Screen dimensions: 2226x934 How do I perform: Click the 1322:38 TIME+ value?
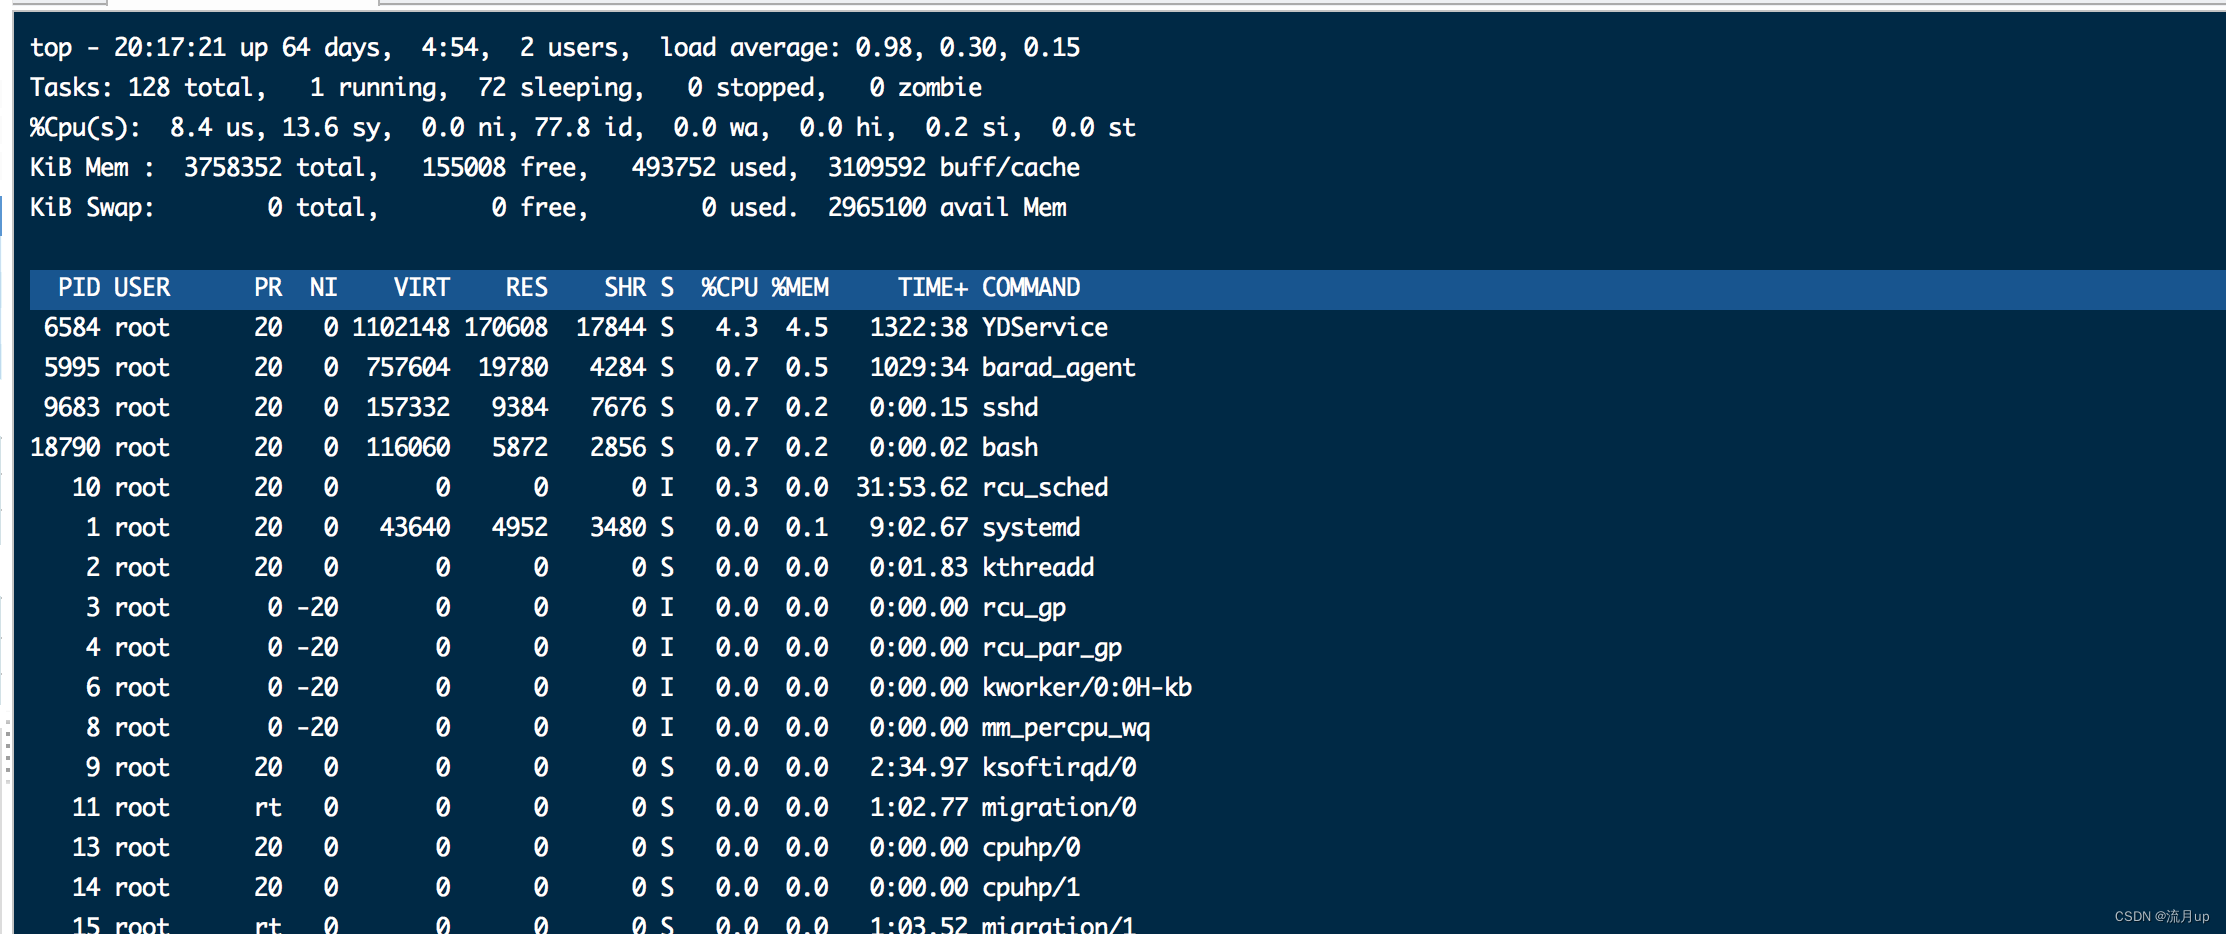click(919, 328)
